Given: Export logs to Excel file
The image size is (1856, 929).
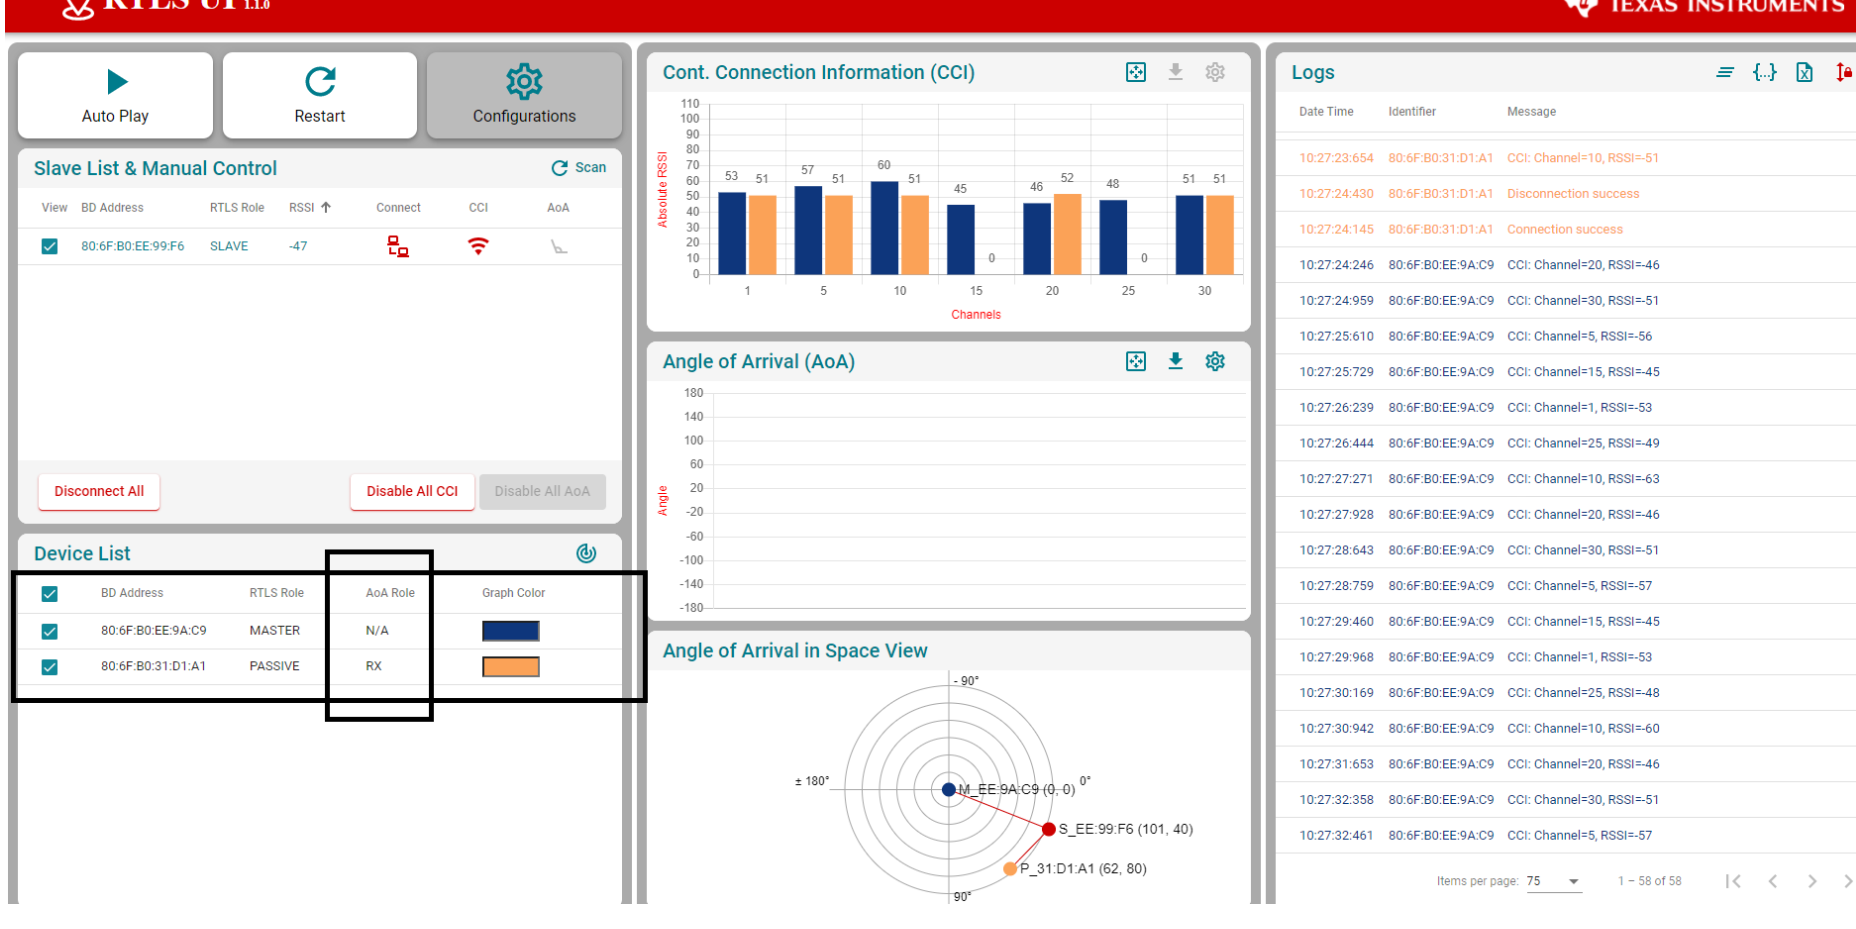Looking at the screenshot, I should coord(1804,72).
